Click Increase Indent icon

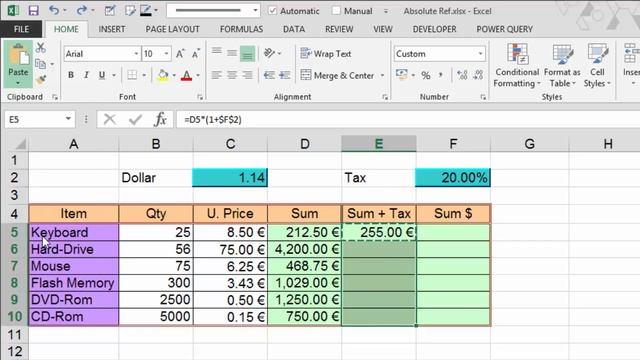(284, 75)
